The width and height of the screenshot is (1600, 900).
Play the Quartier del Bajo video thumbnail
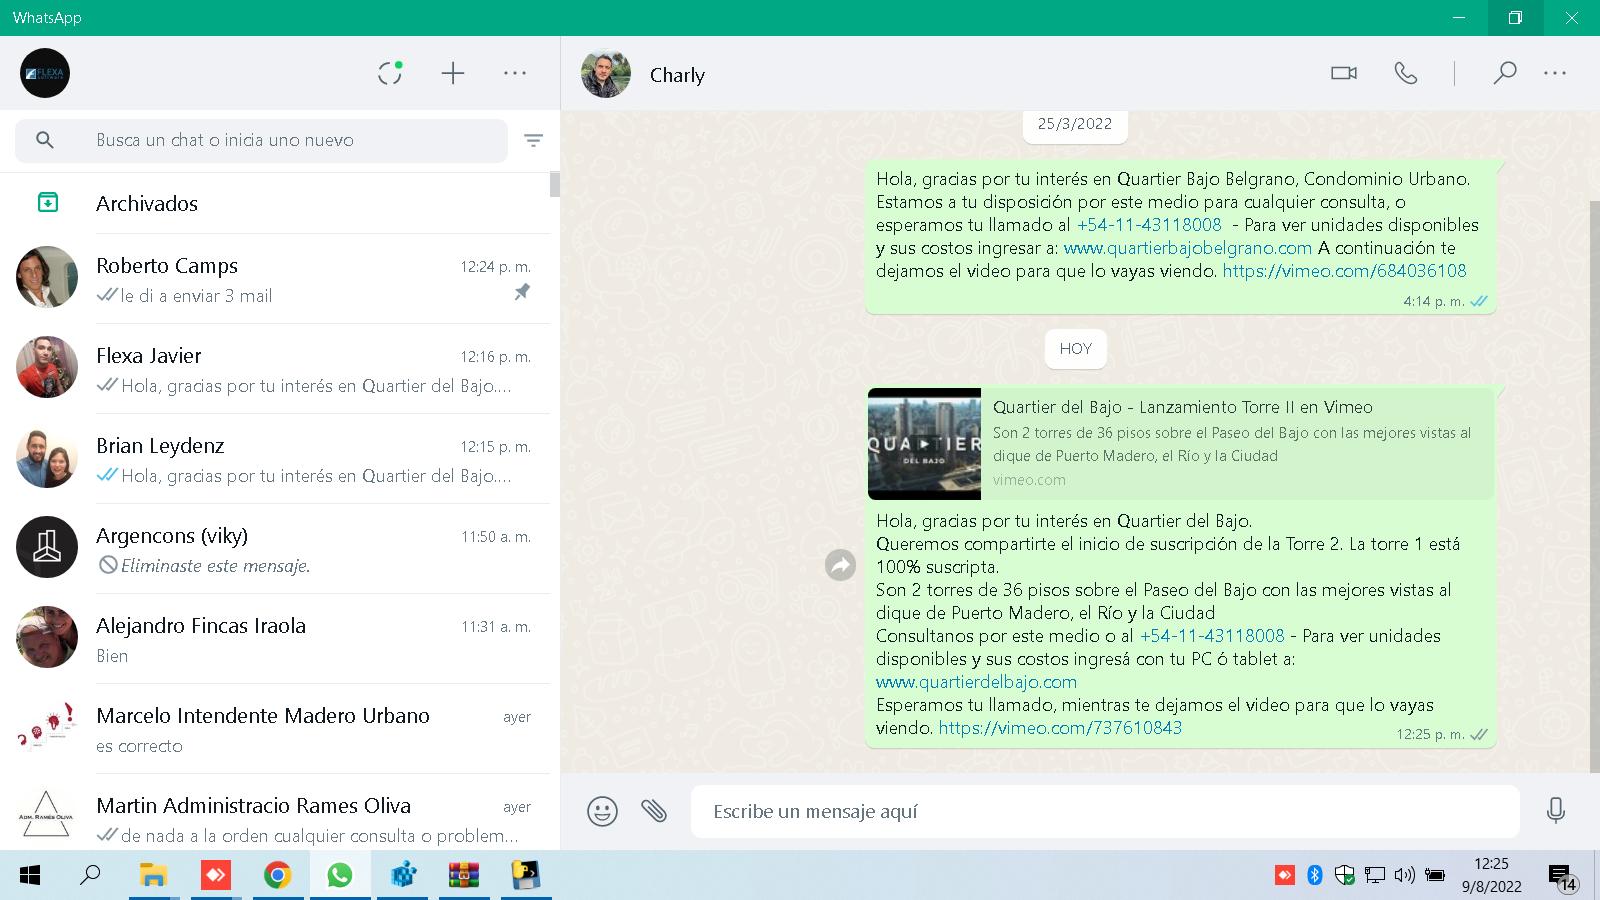(924, 443)
